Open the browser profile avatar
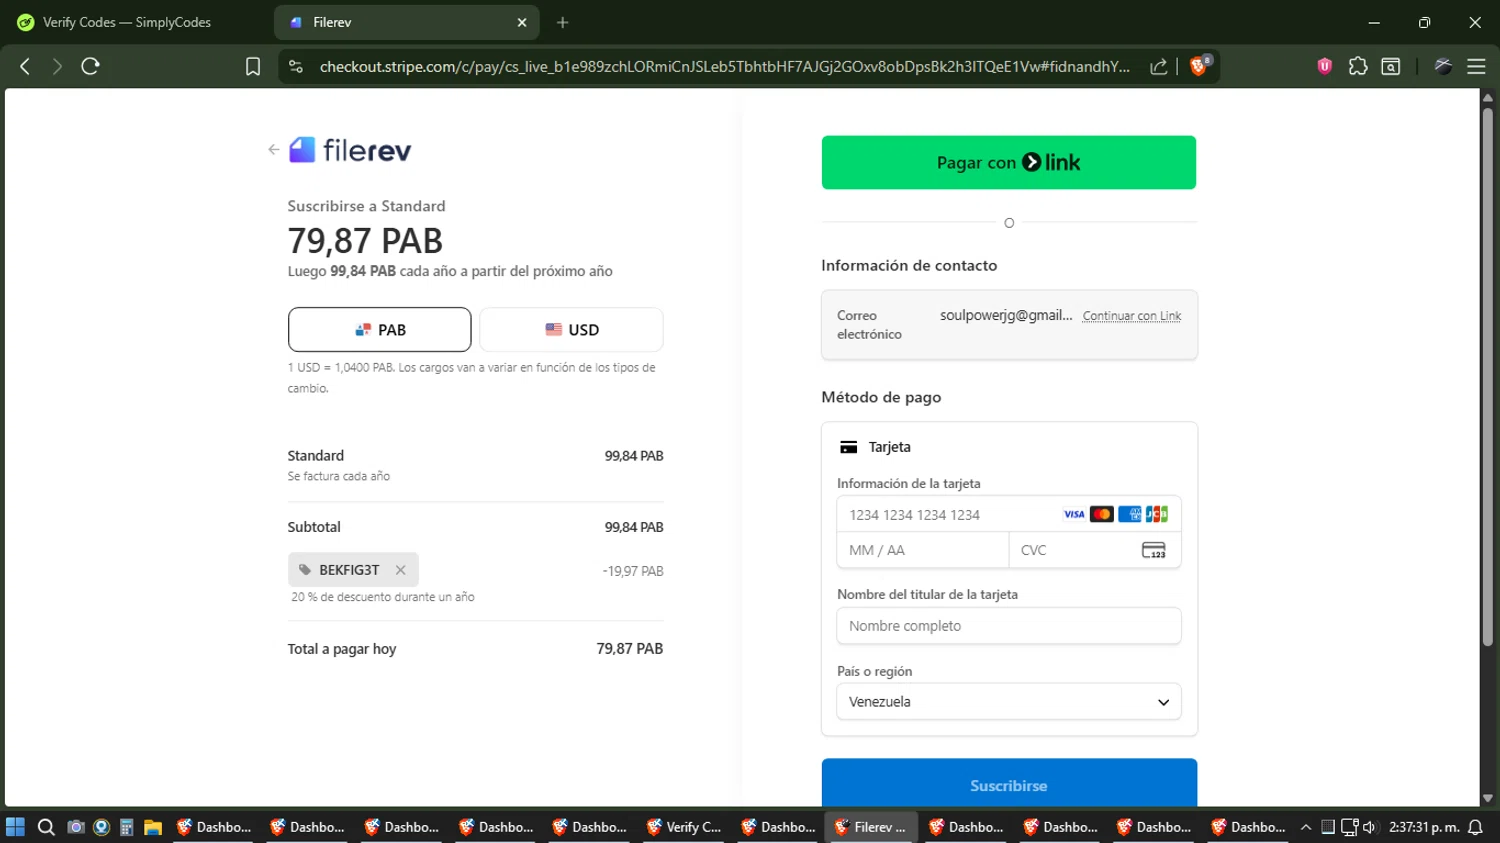Viewport: 1500px width, 843px height. click(1443, 66)
